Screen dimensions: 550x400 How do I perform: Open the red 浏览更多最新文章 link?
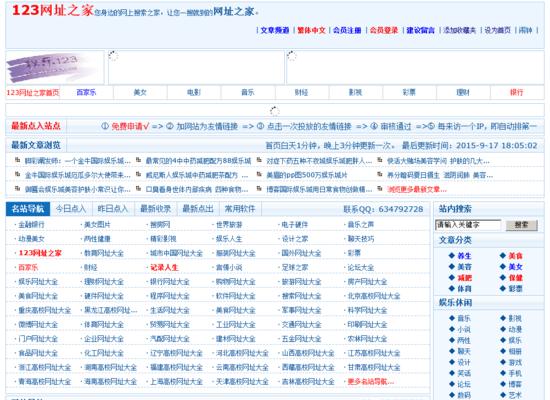417,189
